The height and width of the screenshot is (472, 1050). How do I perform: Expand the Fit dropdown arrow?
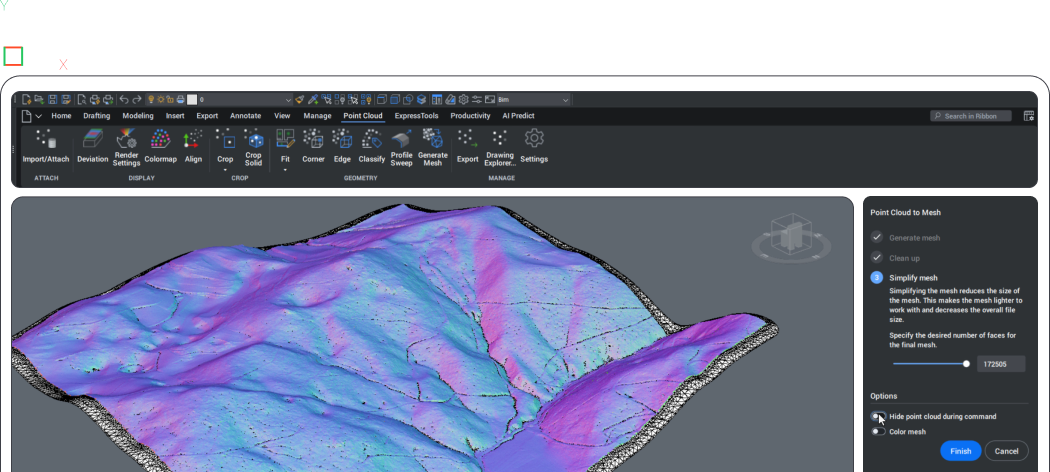click(x=285, y=170)
